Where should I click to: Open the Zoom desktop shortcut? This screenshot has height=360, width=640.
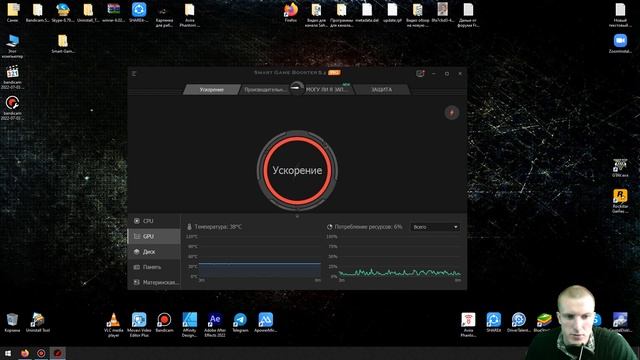coord(620,44)
